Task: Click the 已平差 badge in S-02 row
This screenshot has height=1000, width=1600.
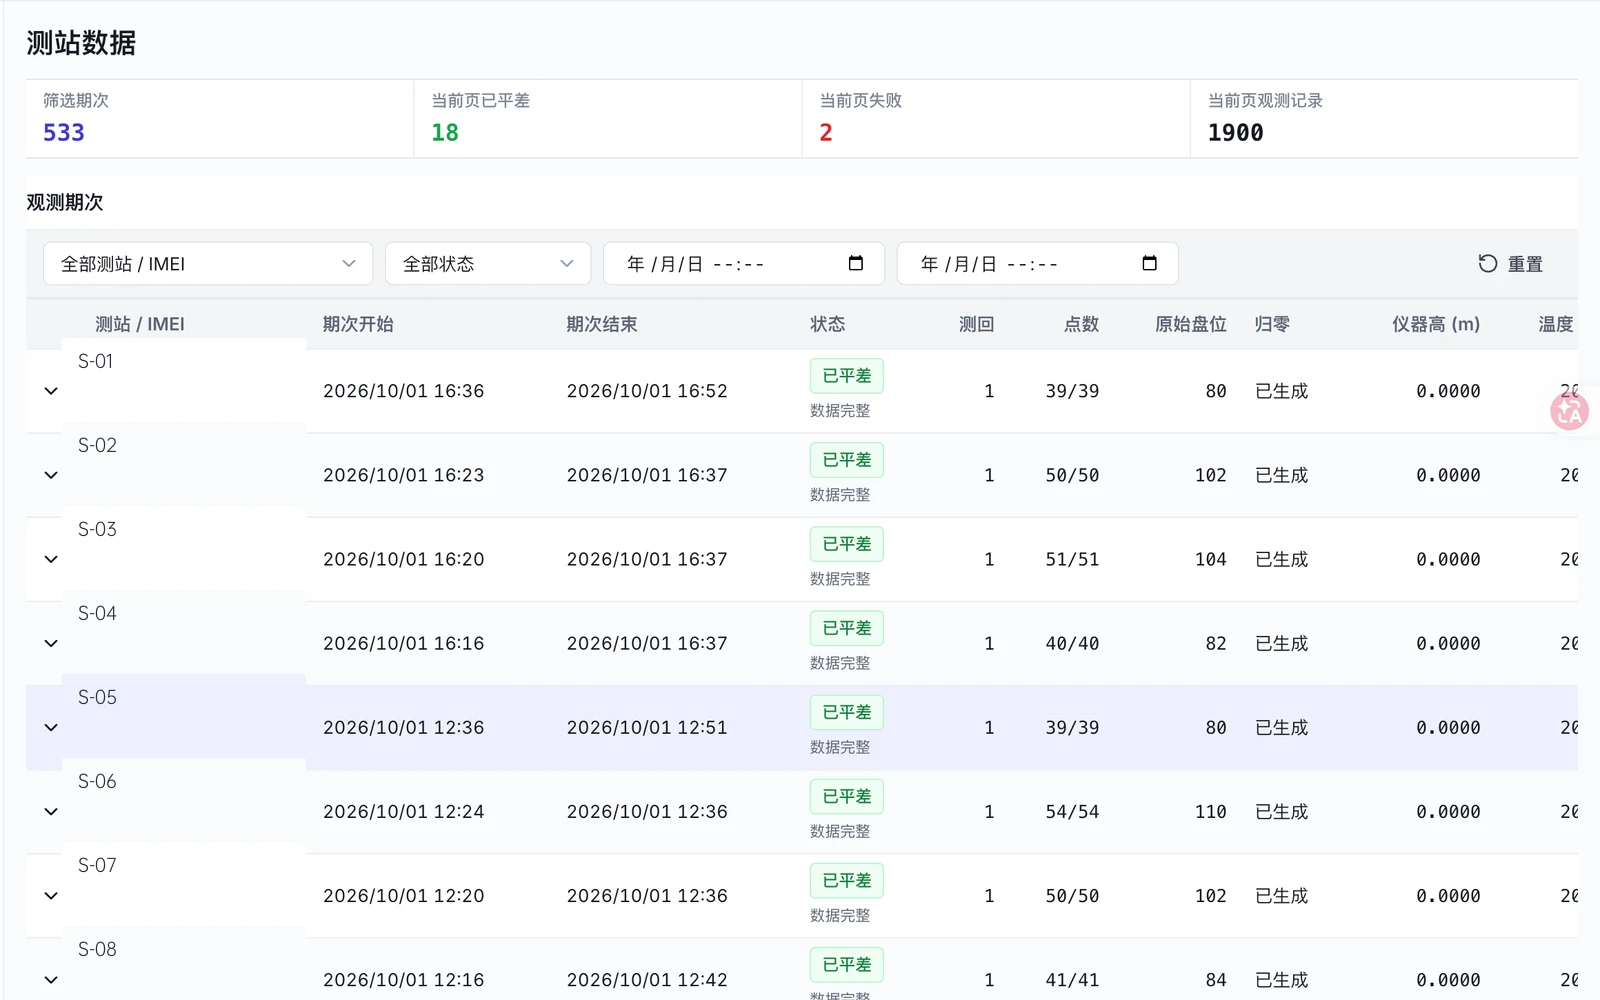Action: [x=847, y=460]
